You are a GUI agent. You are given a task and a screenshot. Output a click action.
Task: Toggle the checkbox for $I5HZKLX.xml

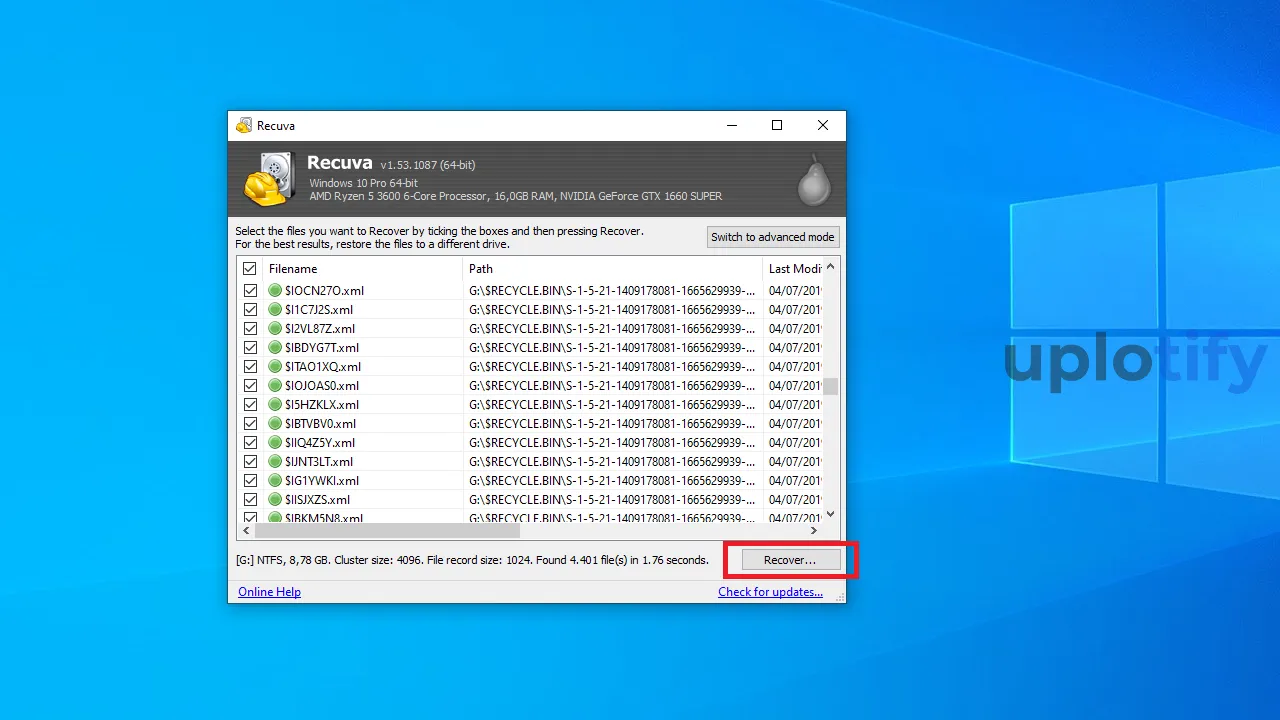click(250, 405)
